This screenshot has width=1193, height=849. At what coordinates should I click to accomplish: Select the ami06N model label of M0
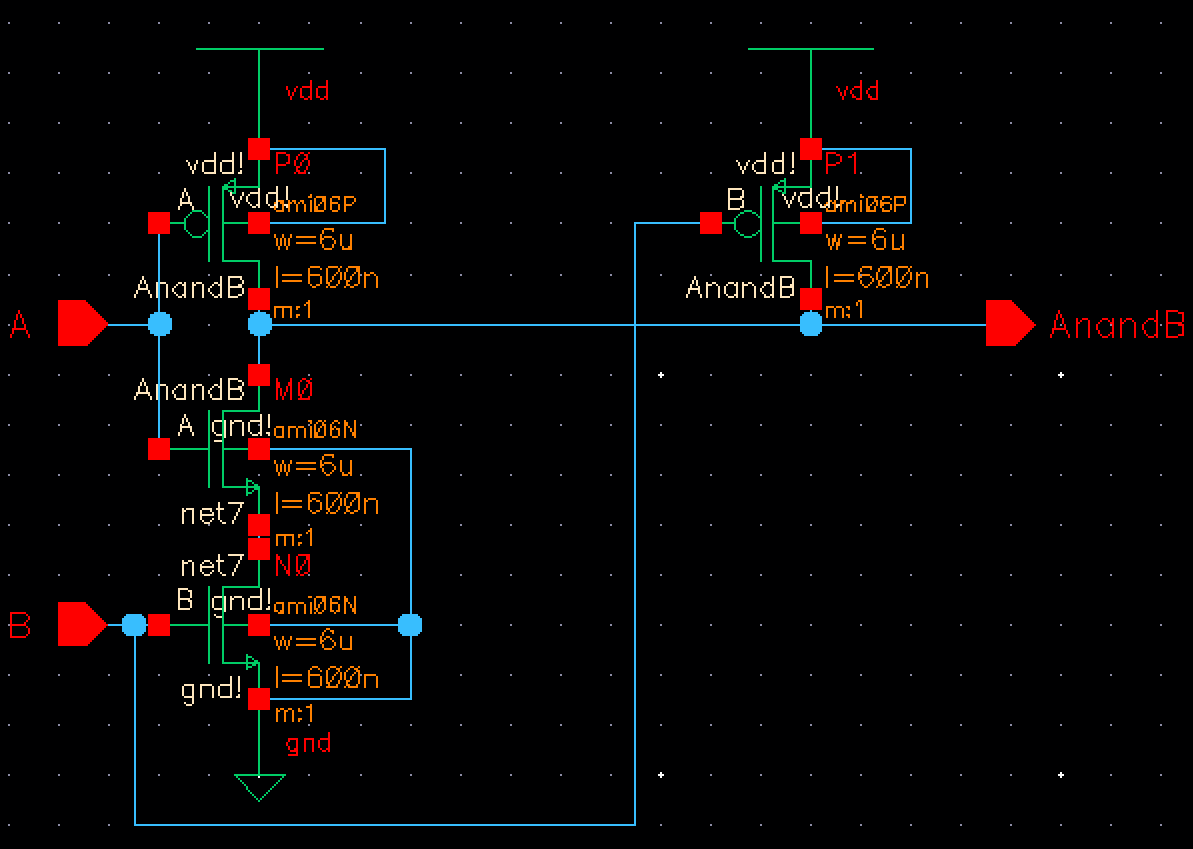click(x=315, y=431)
